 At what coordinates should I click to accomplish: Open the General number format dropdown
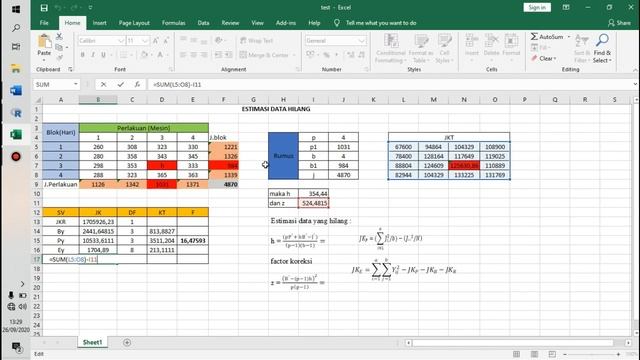click(x=361, y=41)
